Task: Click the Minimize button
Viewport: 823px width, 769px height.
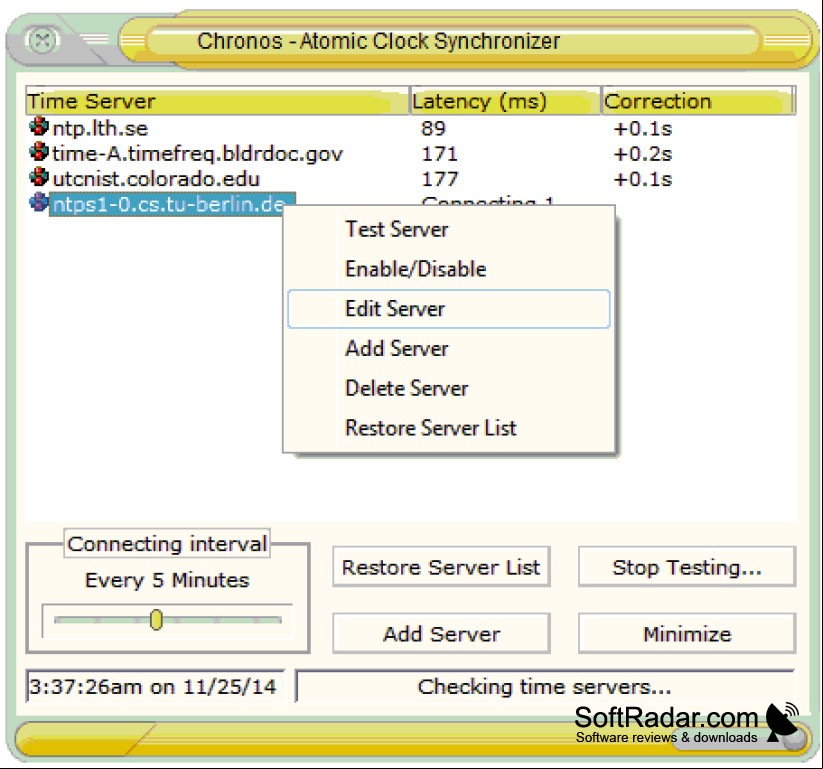Action: click(687, 634)
